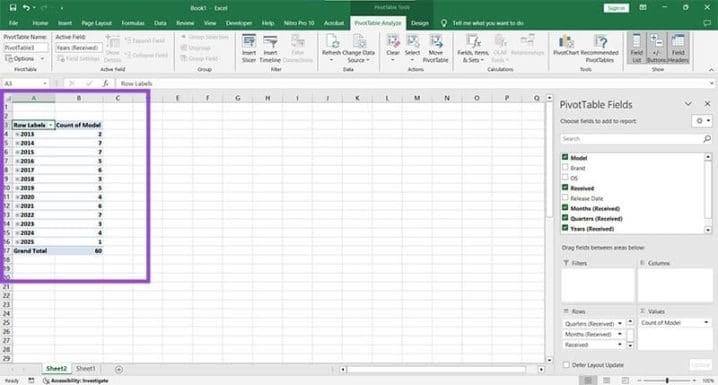Open the Change Data Source tool
Screen dimensions: 718x385
point(359,48)
